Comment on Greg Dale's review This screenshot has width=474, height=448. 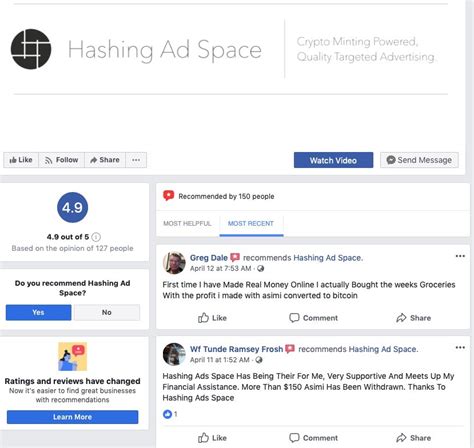point(313,318)
